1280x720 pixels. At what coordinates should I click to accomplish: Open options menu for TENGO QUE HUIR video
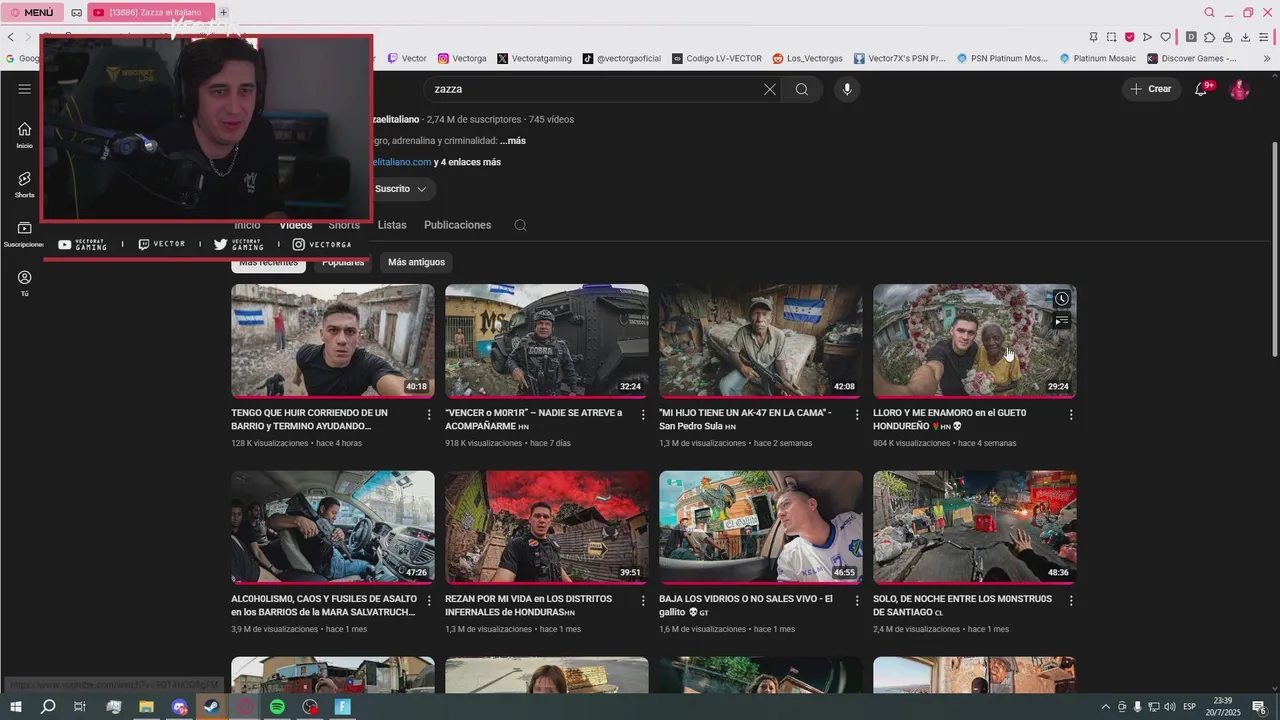click(x=429, y=414)
